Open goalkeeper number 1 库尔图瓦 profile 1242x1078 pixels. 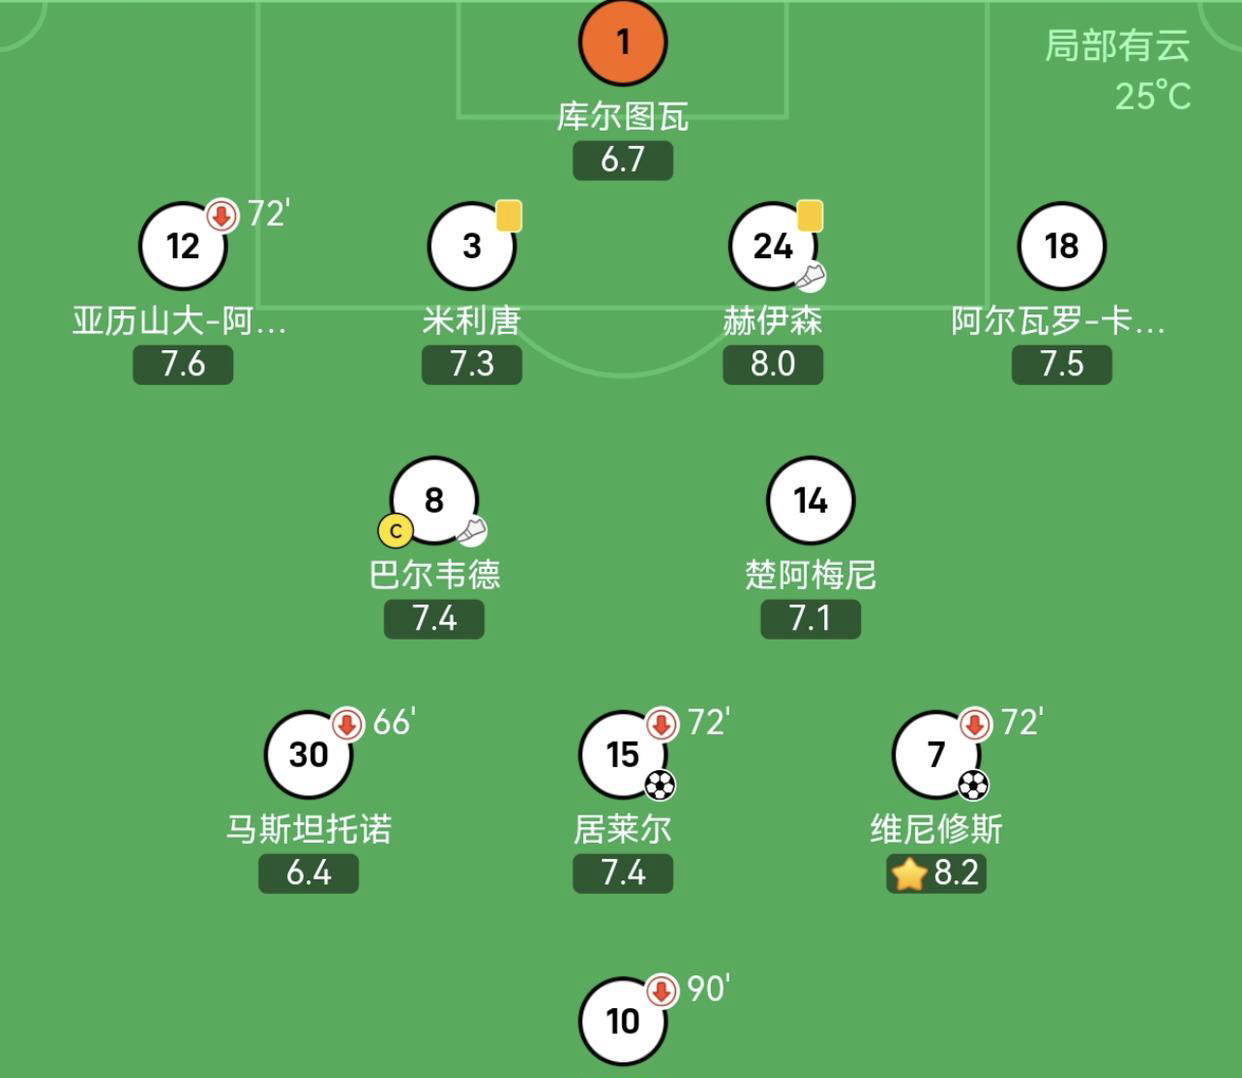click(622, 42)
